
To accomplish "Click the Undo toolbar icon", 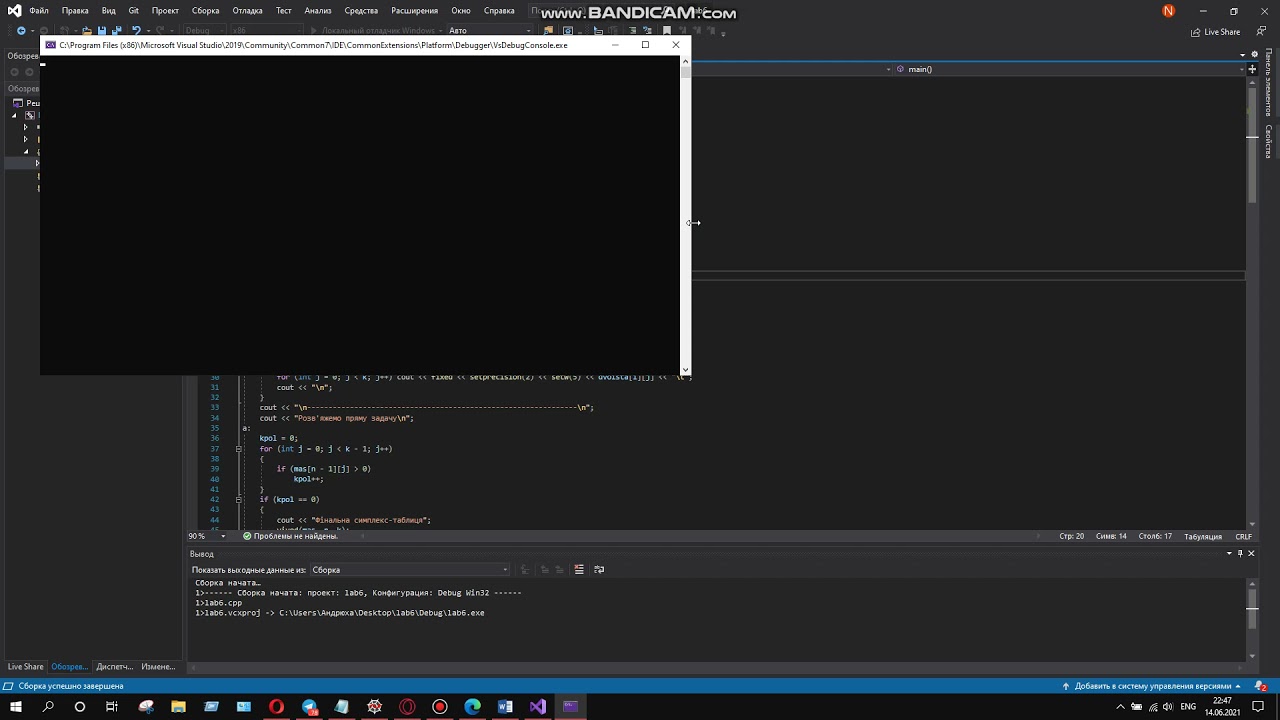I will point(136,31).
